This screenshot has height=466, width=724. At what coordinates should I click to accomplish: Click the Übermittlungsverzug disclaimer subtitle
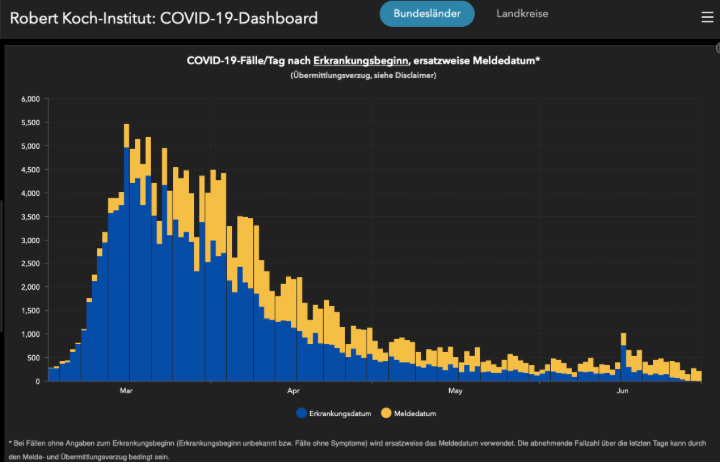coord(363,76)
